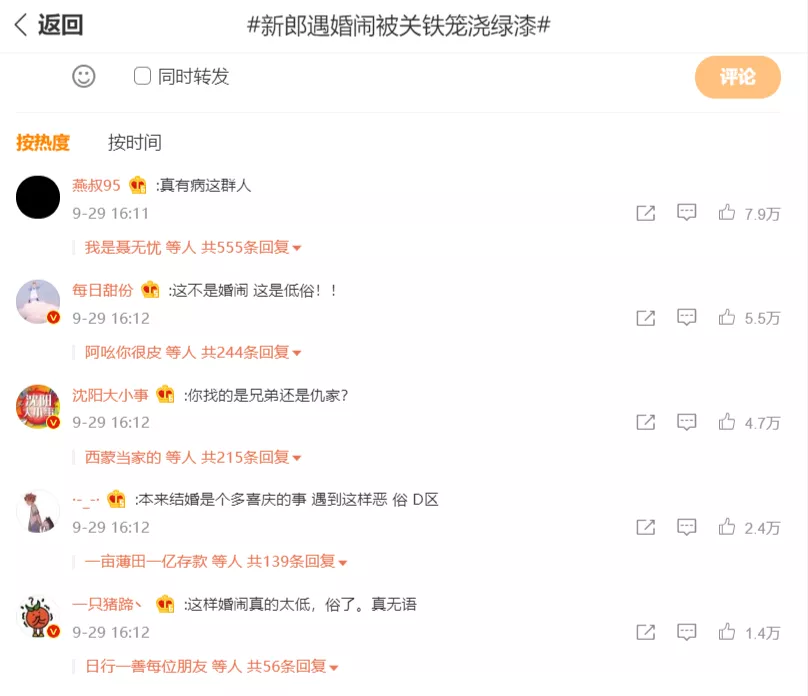This screenshot has height=696, width=808.
Task: Like the 7.9万 comment by 燕叔95
Action: pos(727,213)
